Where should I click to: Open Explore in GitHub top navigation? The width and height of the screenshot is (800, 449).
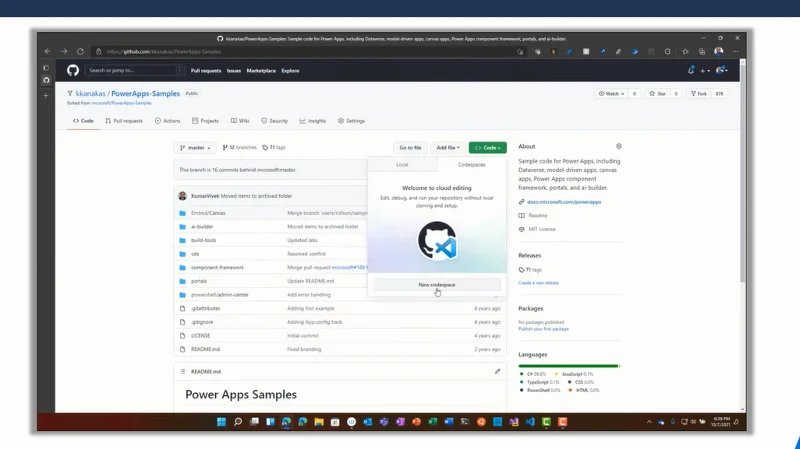click(290, 71)
